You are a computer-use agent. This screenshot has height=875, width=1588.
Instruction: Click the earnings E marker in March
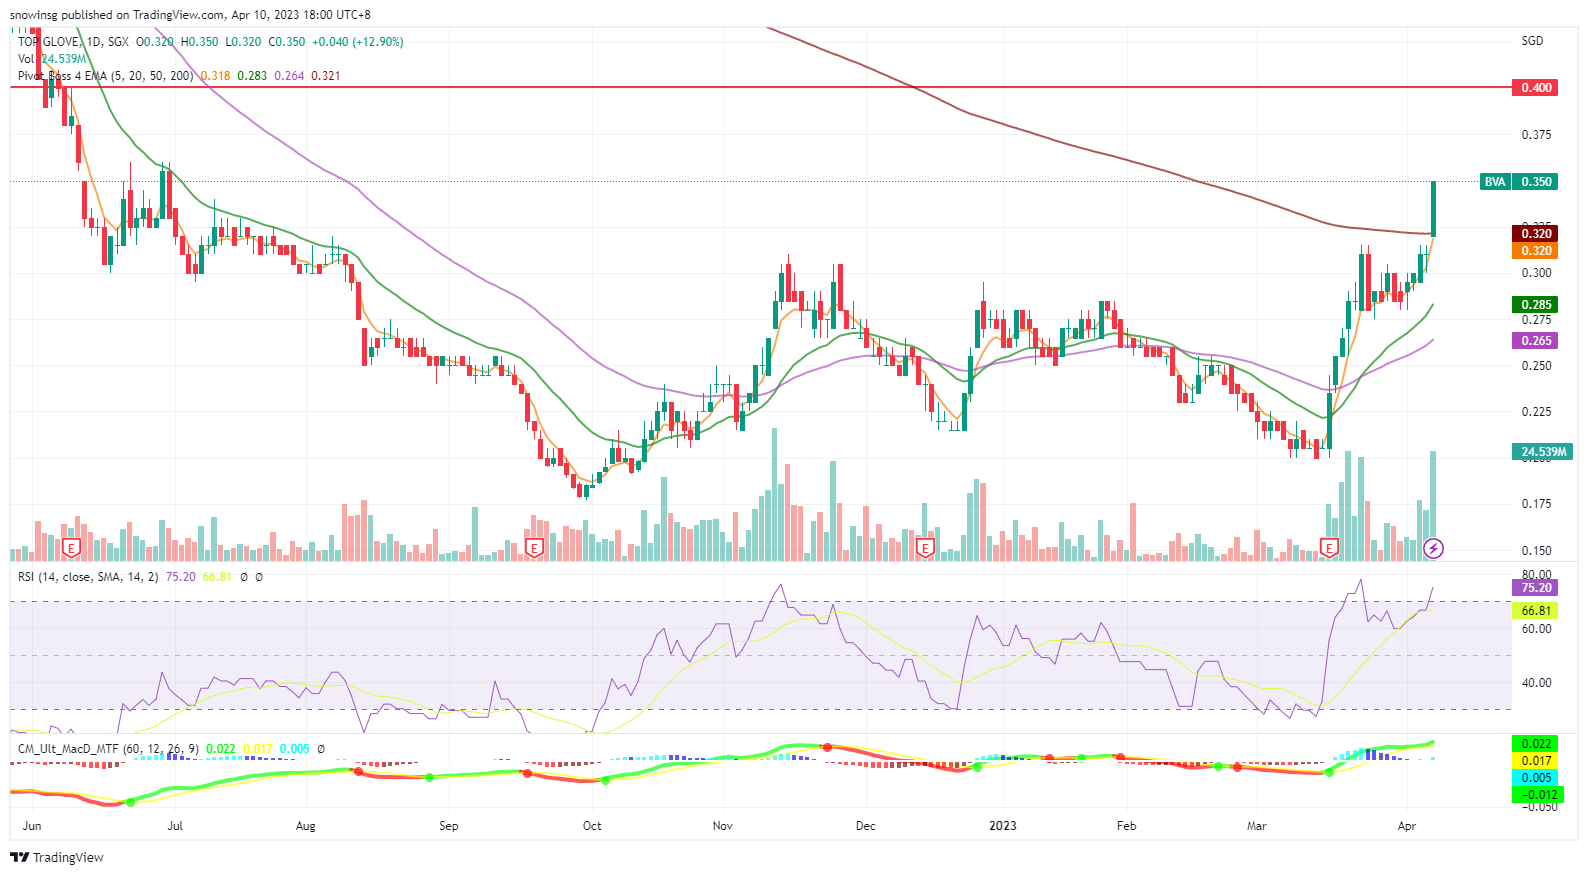(1329, 548)
